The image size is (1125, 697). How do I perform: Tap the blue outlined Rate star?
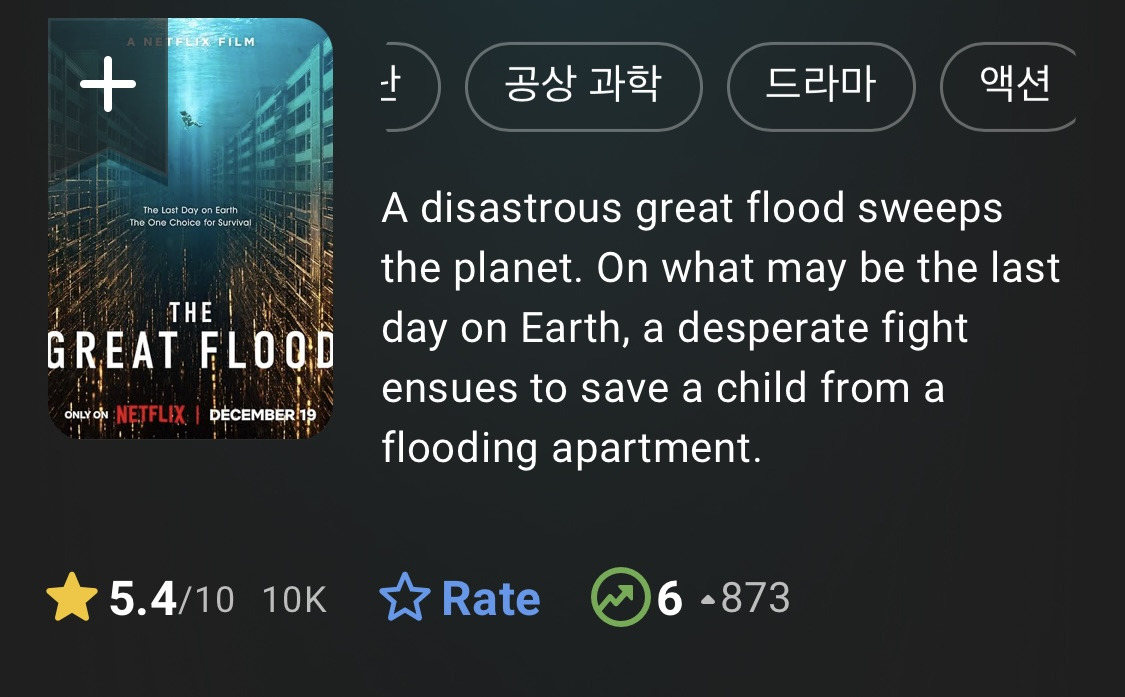pos(403,599)
